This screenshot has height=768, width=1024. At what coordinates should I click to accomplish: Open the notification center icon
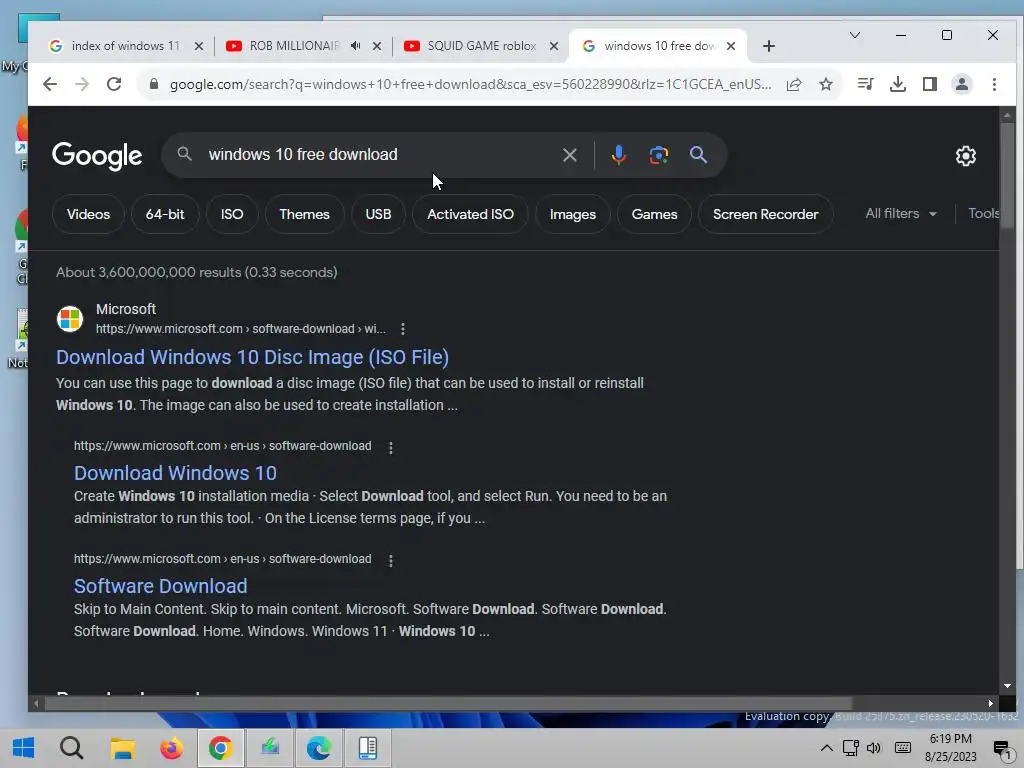1002,749
